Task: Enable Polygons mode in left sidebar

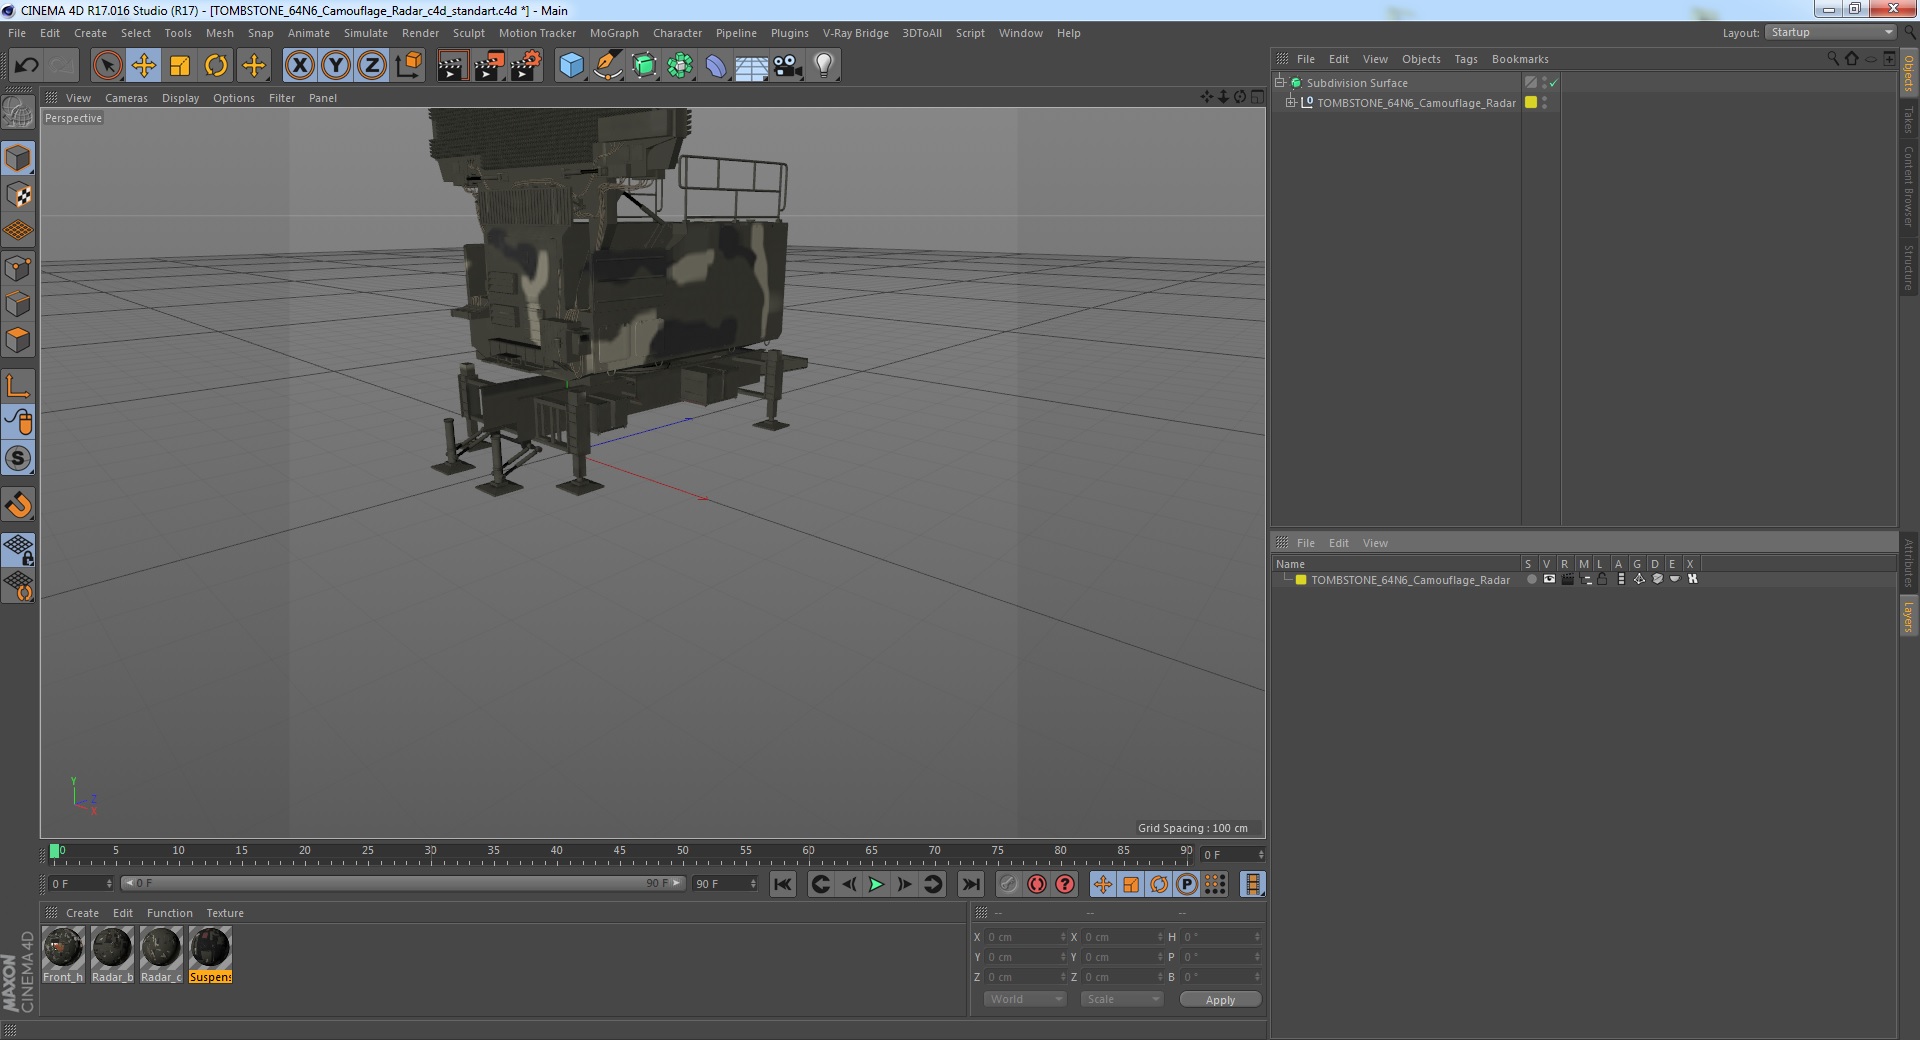Action: [x=19, y=340]
